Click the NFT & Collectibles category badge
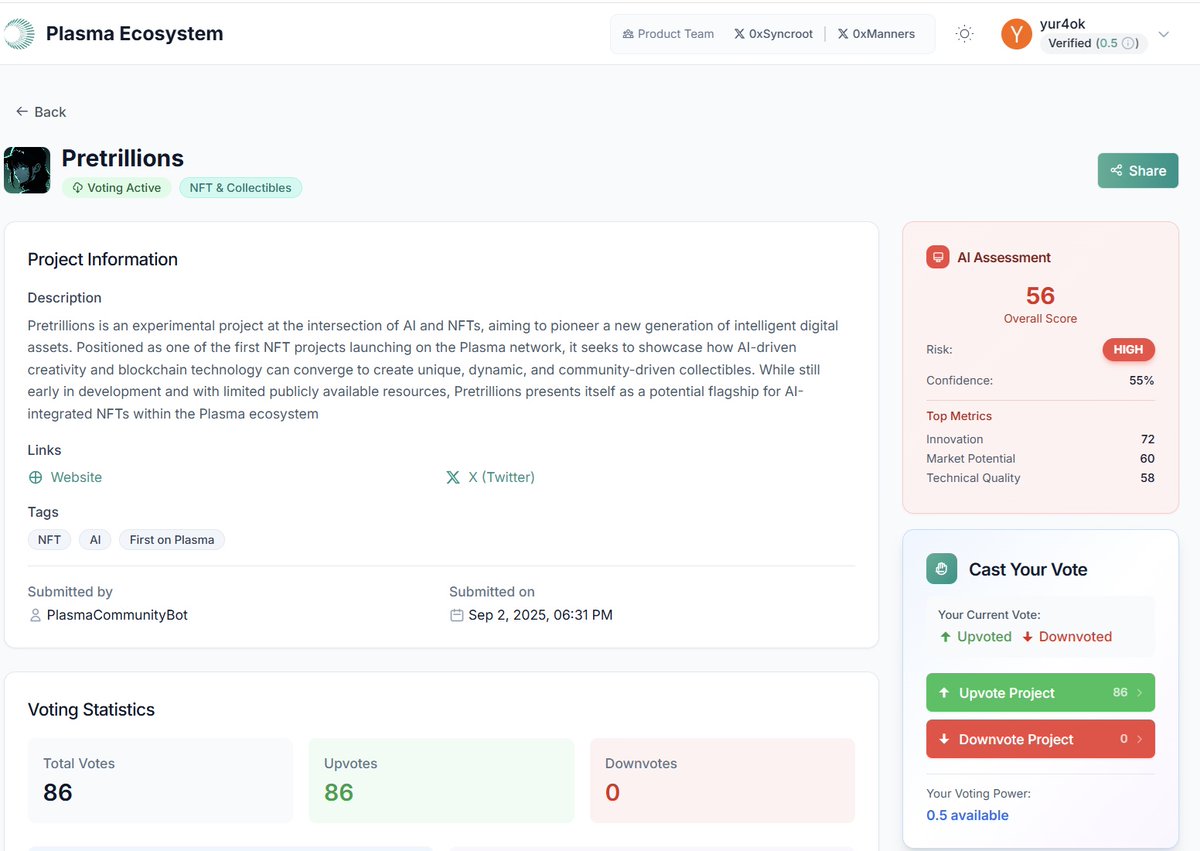Image resolution: width=1200 pixels, height=851 pixels. [x=240, y=188]
